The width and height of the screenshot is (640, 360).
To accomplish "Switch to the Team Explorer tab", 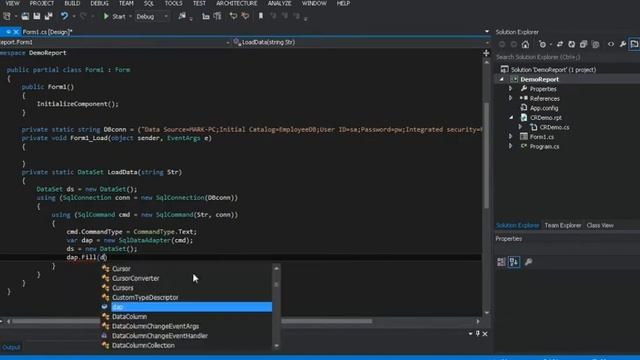I will click(x=562, y=225).
